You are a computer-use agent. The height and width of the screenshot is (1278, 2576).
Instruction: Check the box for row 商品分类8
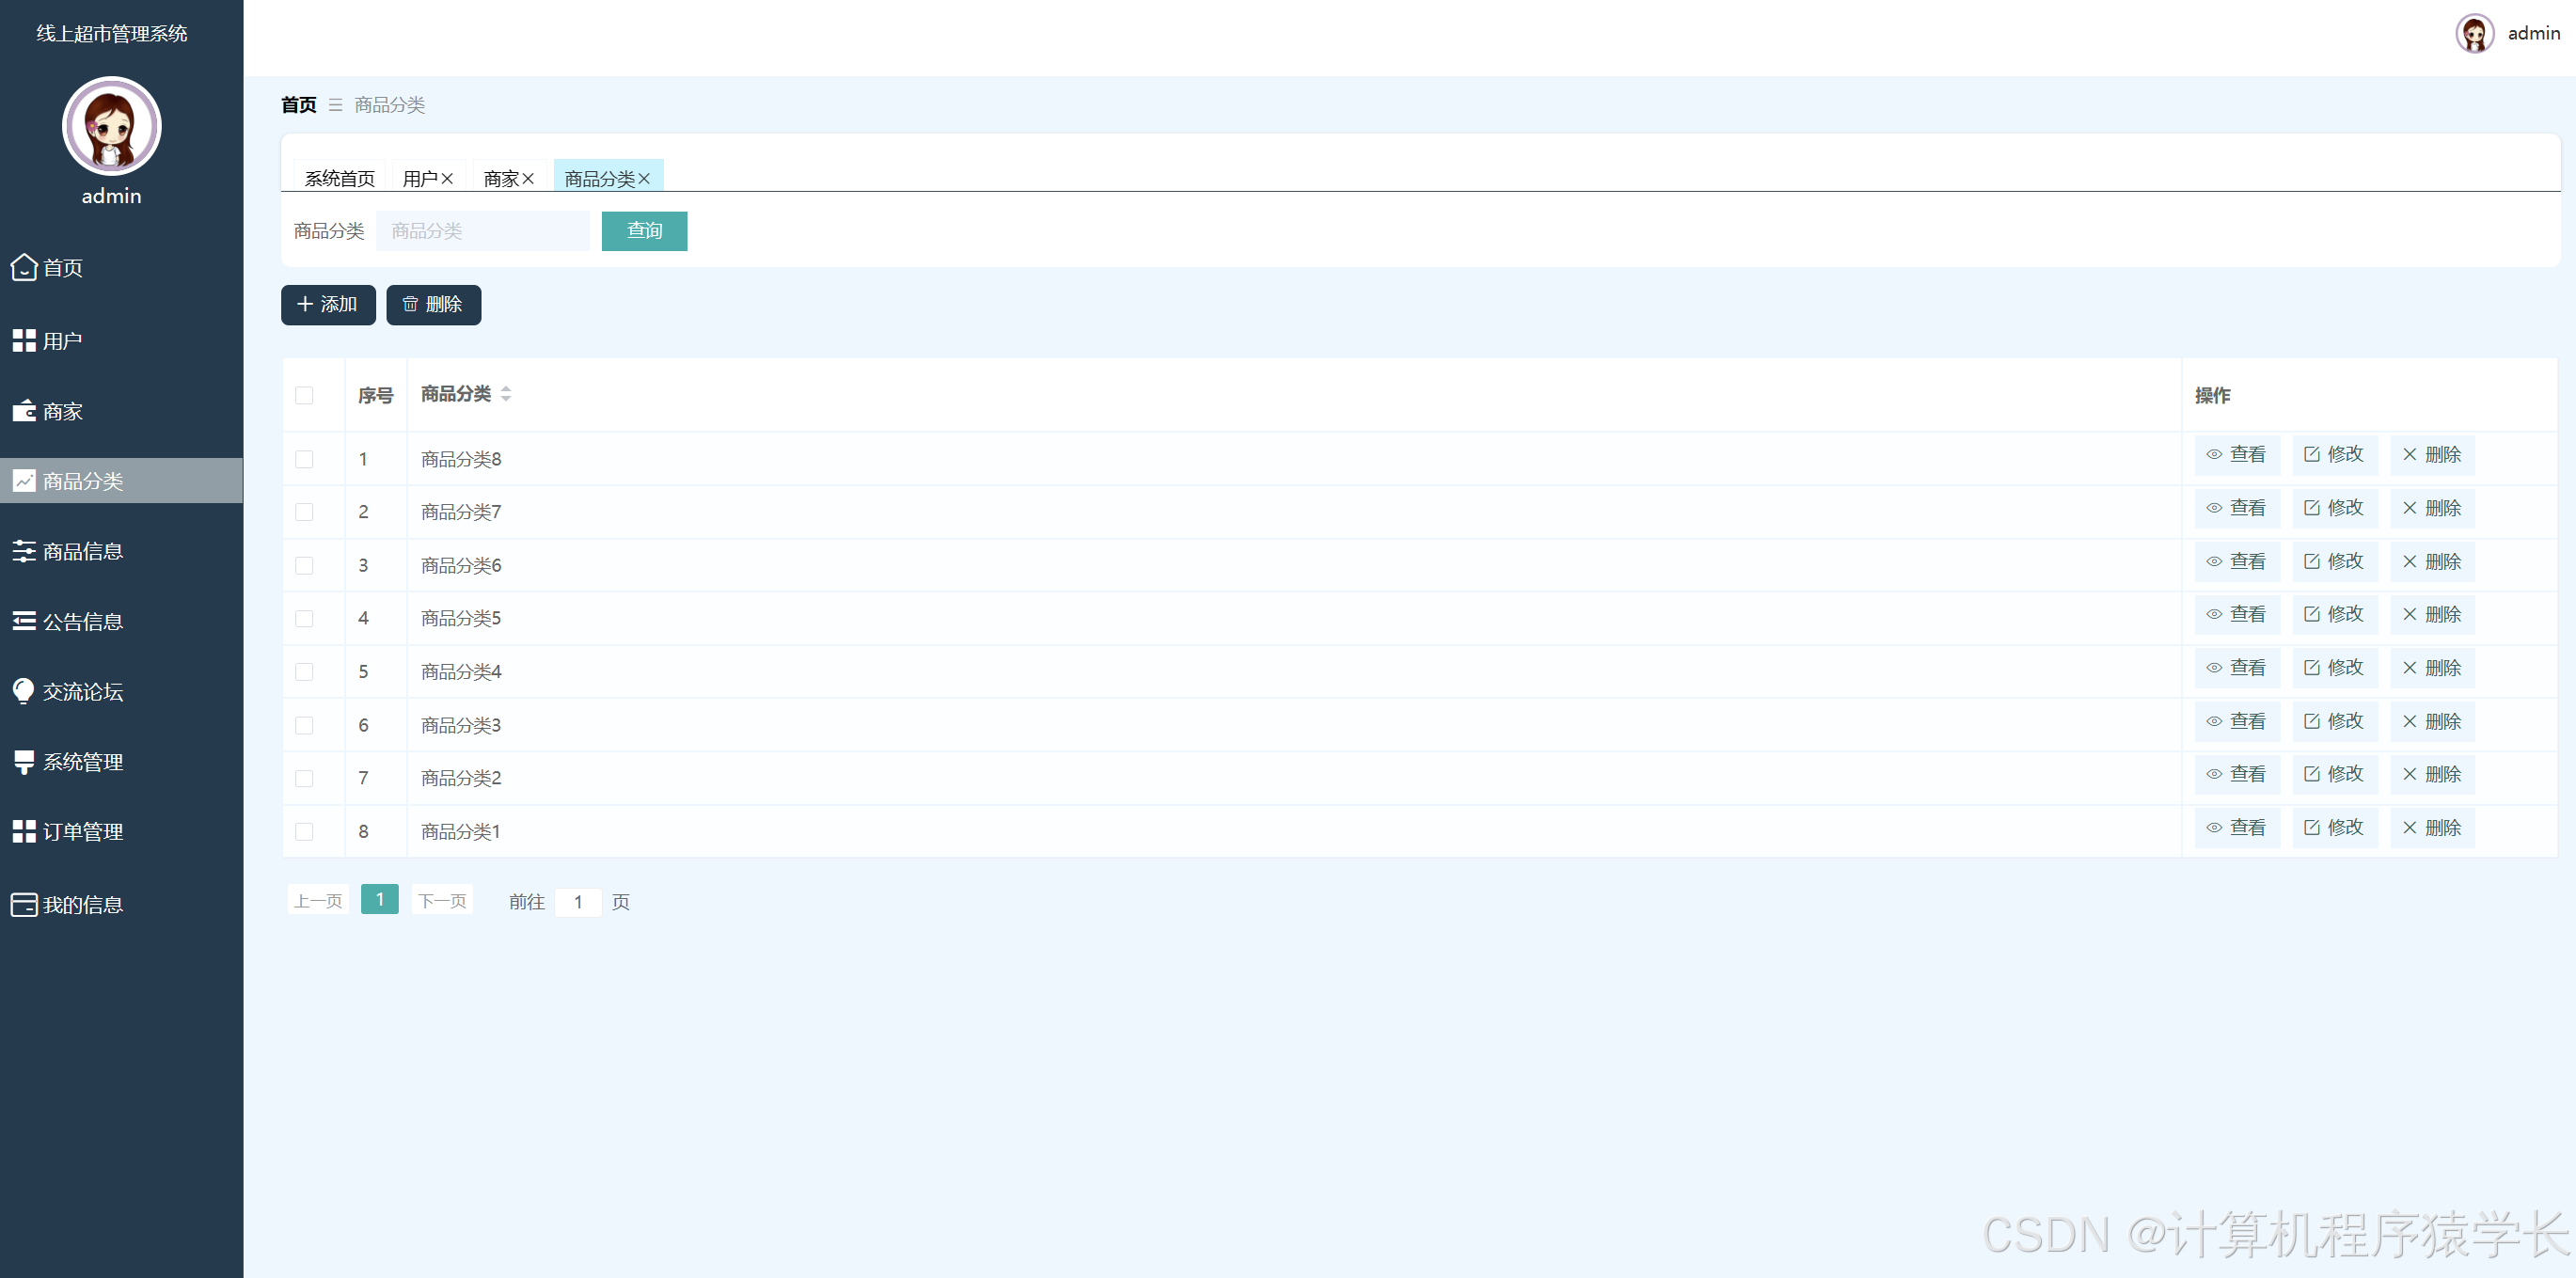pyautogui.click(x=304, y=459)
